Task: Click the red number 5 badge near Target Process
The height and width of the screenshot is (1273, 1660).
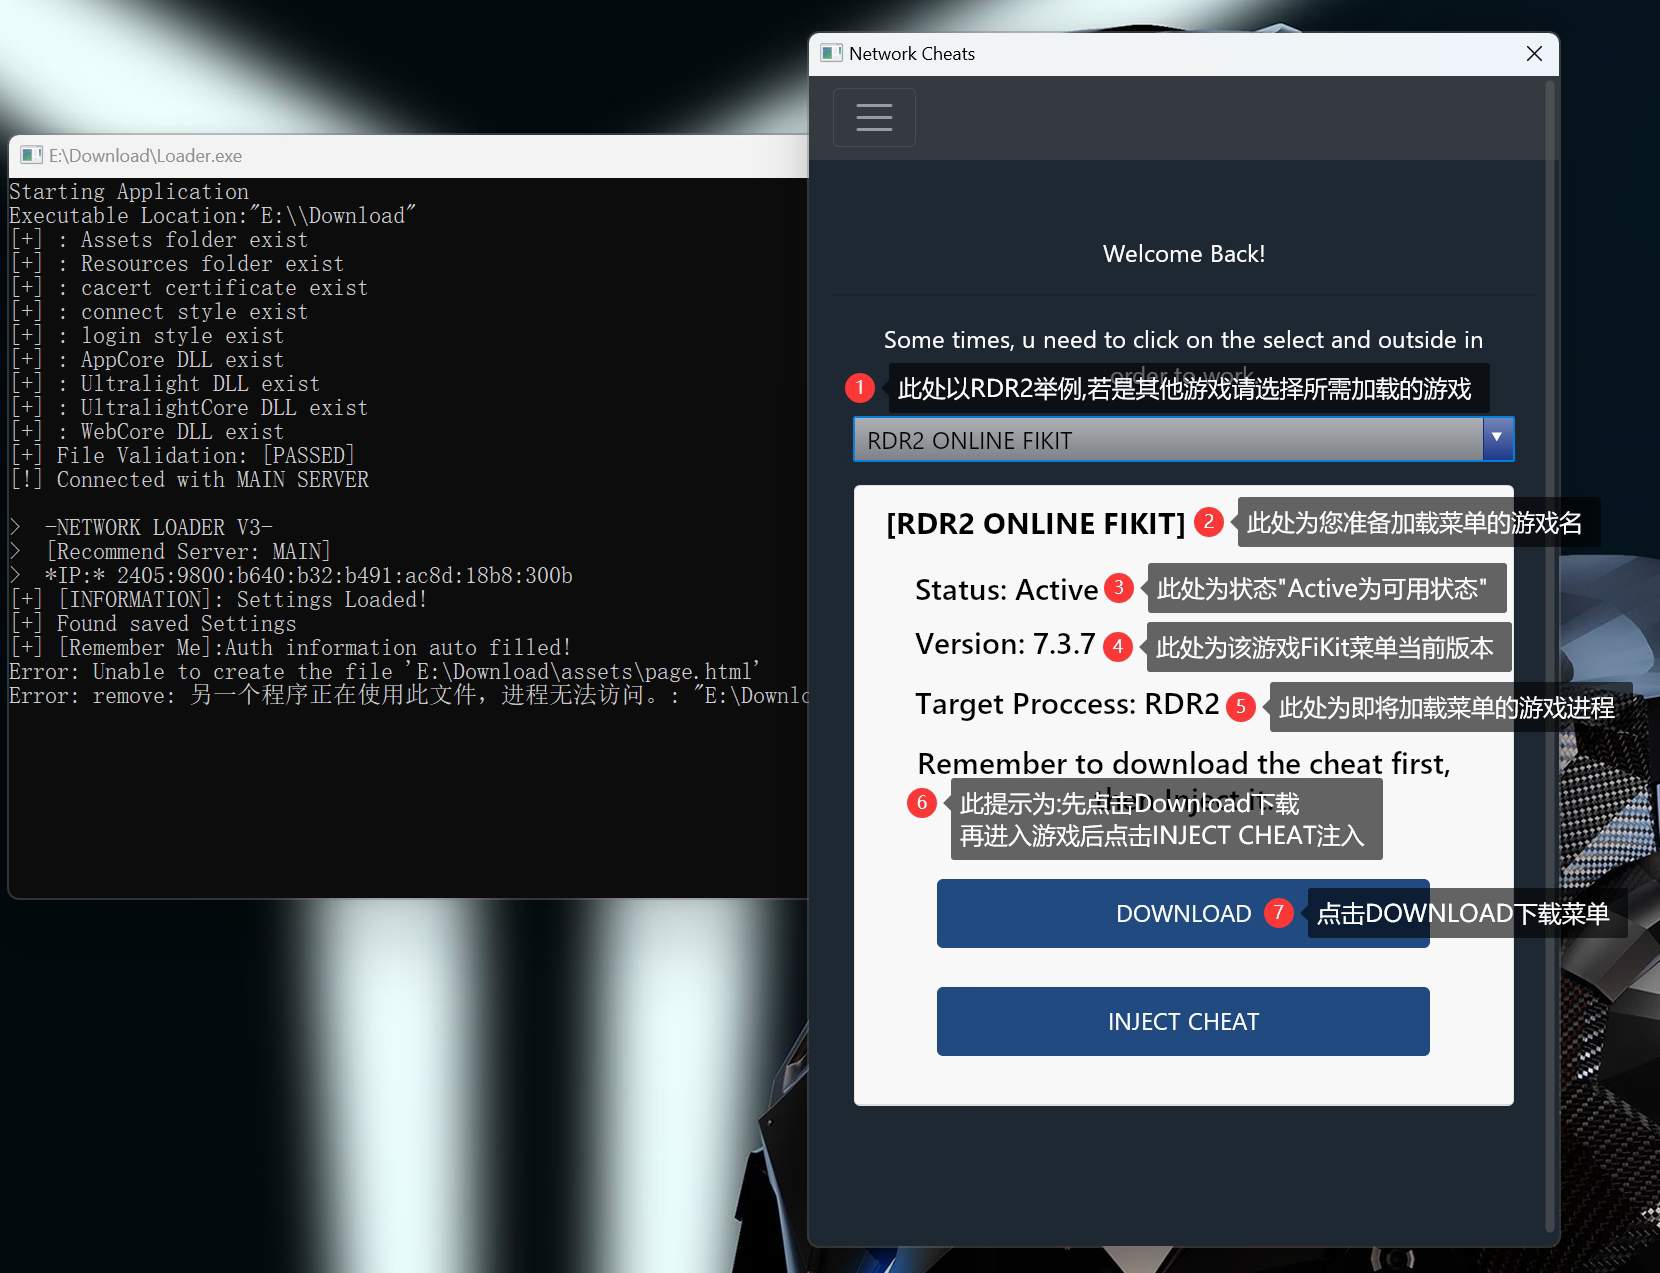Action: coord(1240,707)
